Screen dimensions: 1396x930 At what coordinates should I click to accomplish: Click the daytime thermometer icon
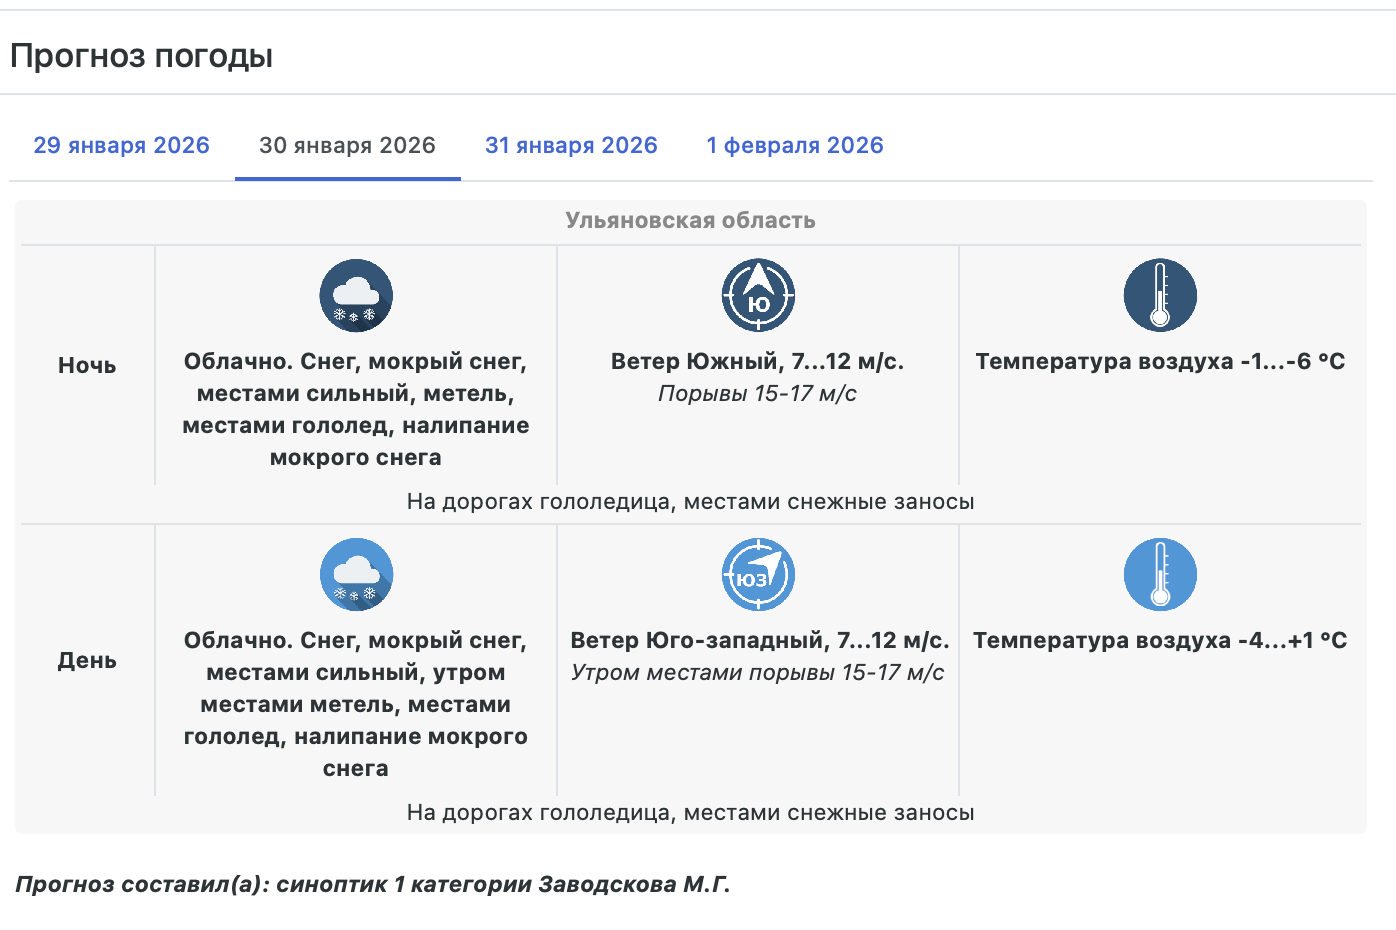(1160, 574)
